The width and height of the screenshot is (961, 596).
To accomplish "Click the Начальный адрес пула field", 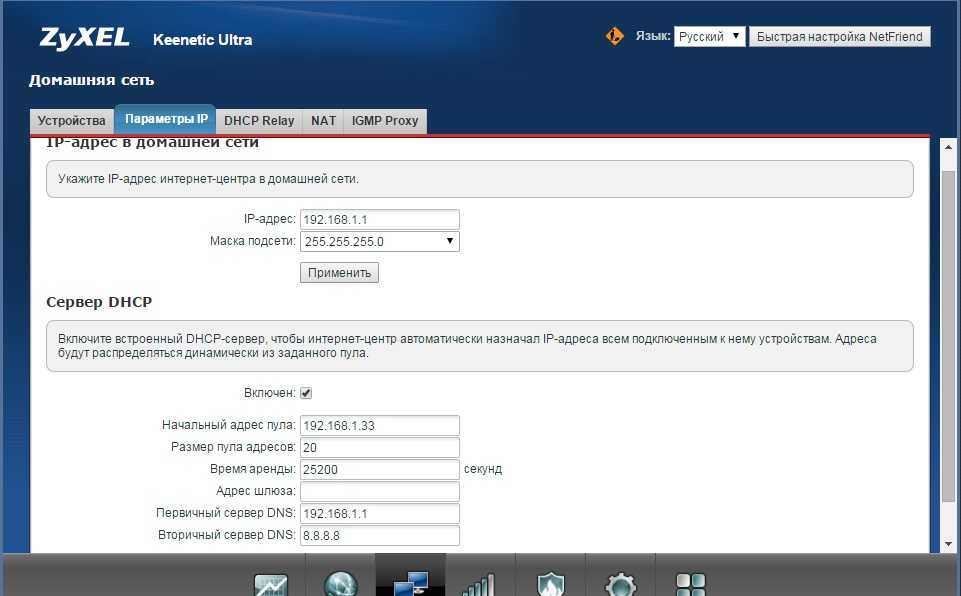I will 379,425.
